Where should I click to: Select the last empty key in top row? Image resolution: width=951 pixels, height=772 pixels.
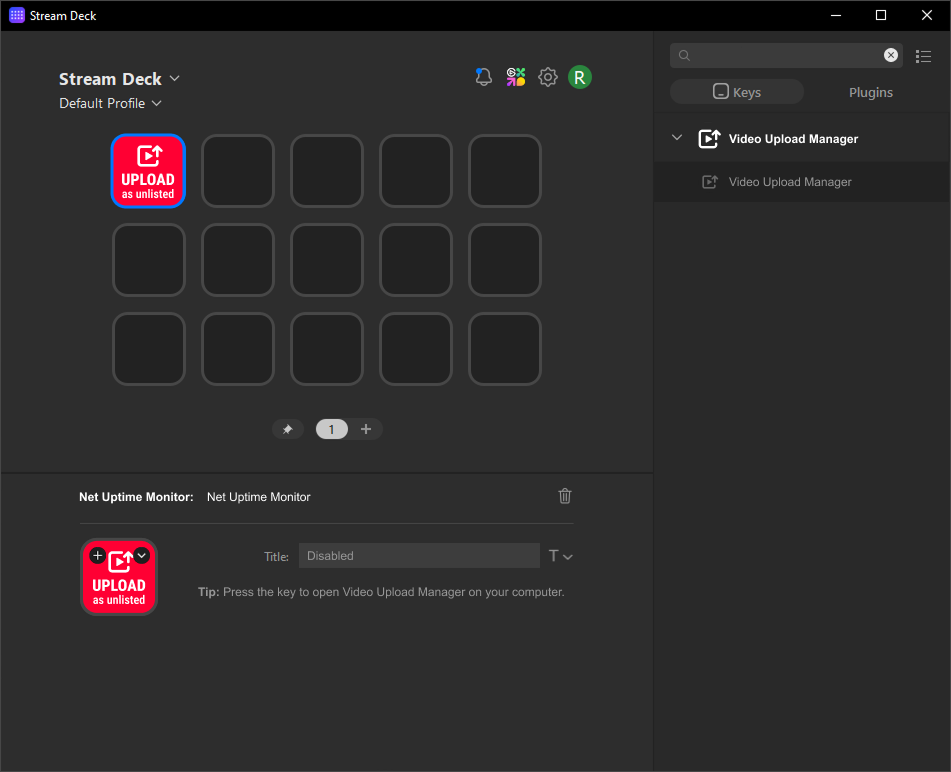pyautogui.click(x=505, y=171)
